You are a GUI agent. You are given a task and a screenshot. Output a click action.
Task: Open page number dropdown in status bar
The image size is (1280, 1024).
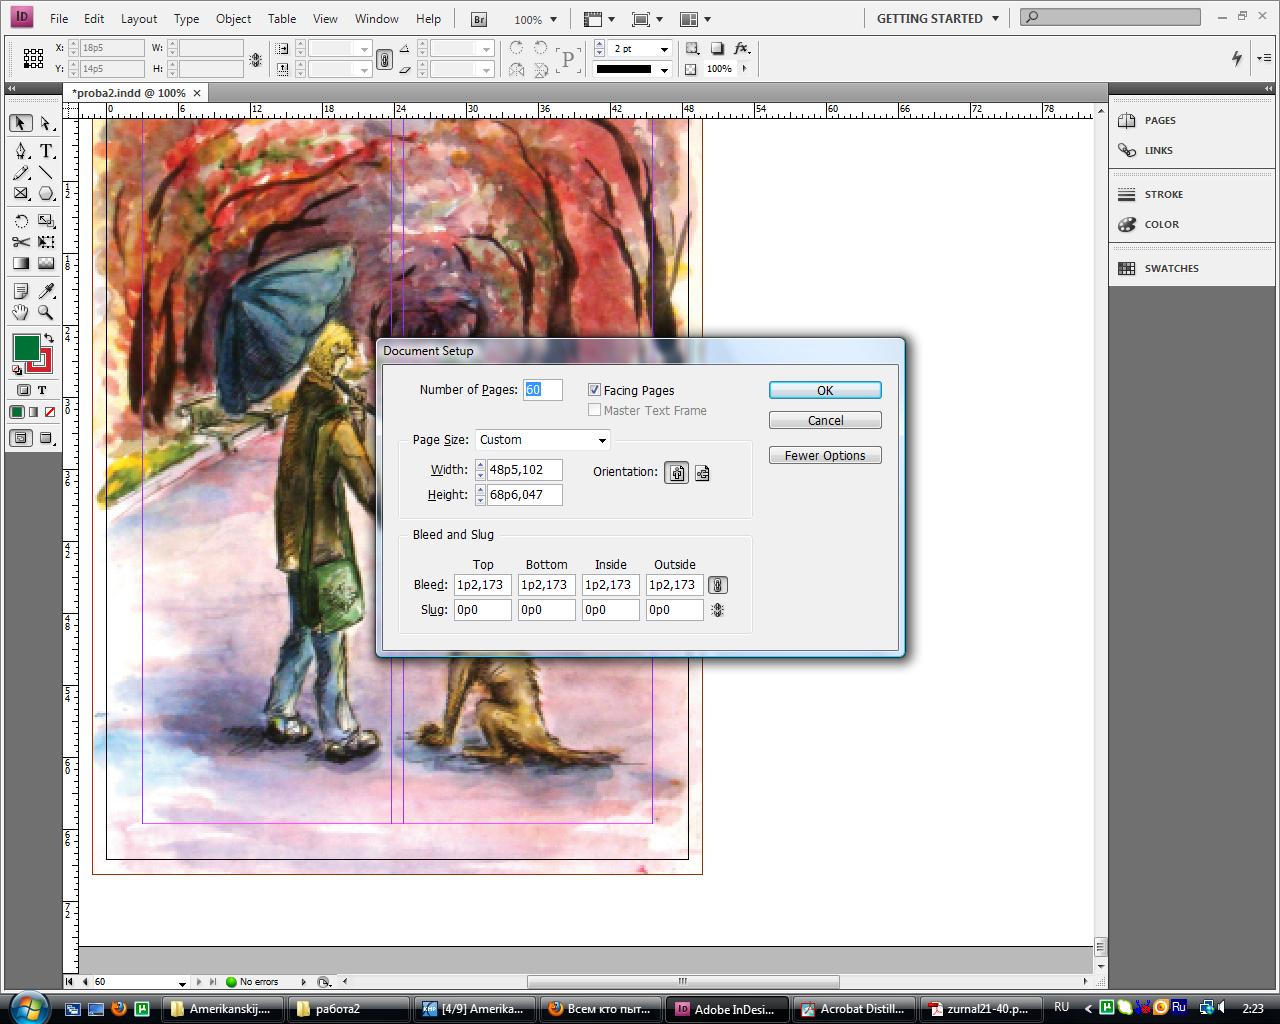182,983
